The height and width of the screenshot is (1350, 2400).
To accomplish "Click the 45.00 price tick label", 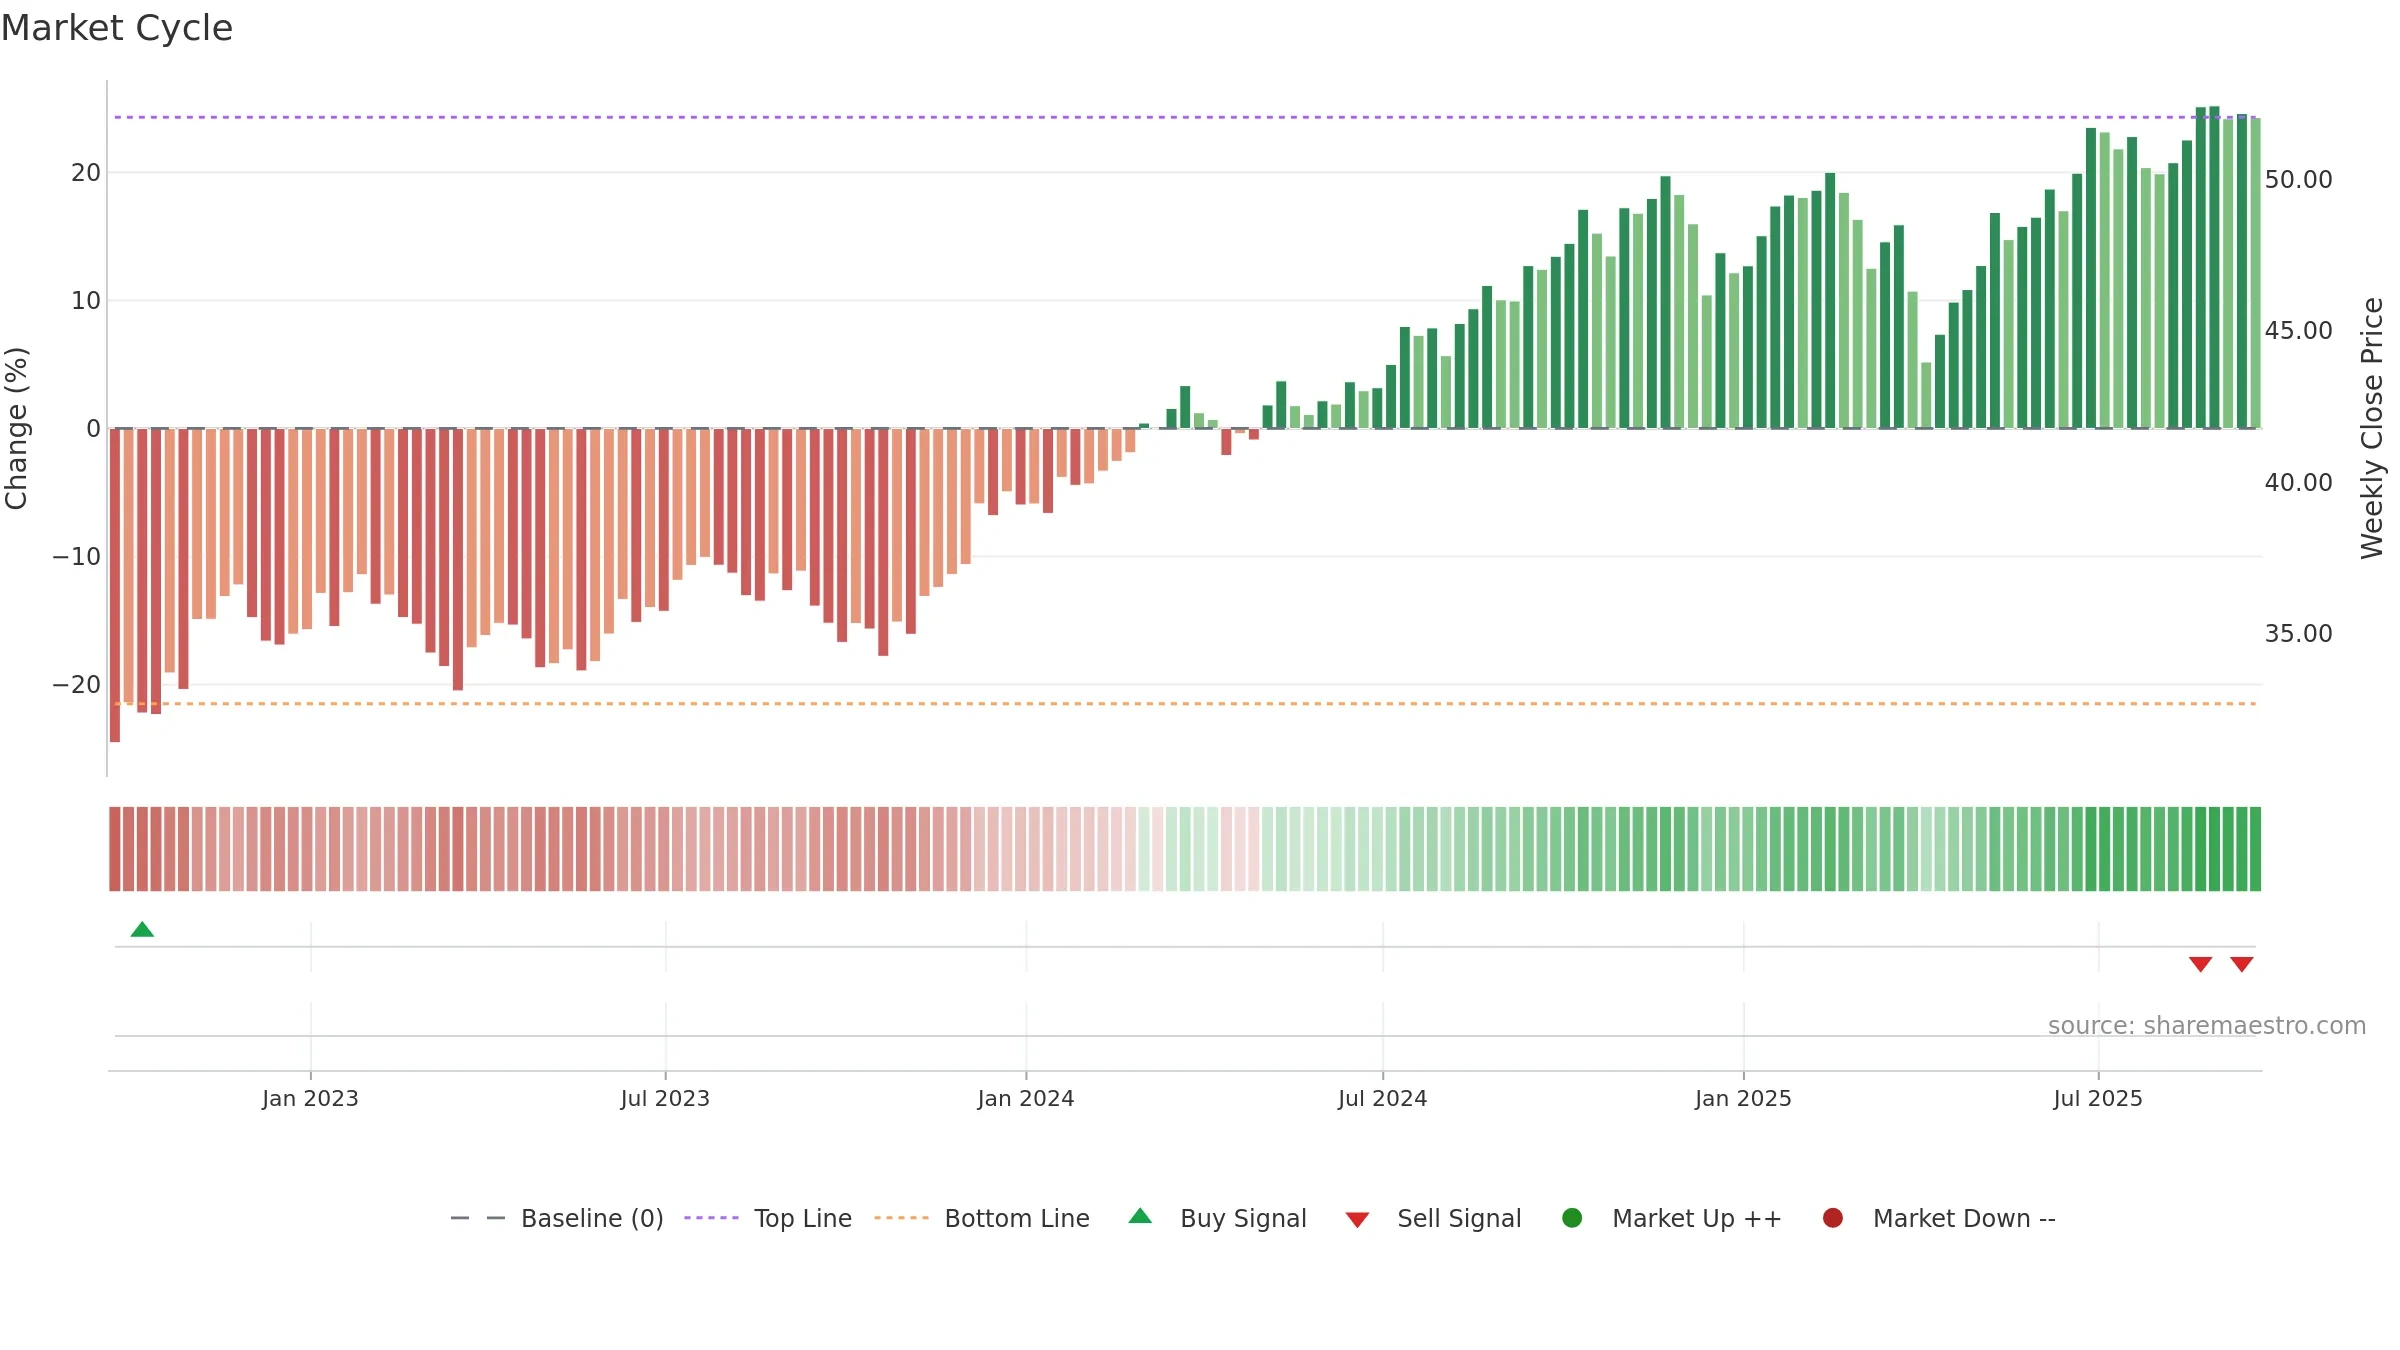I will [2298, 331].
